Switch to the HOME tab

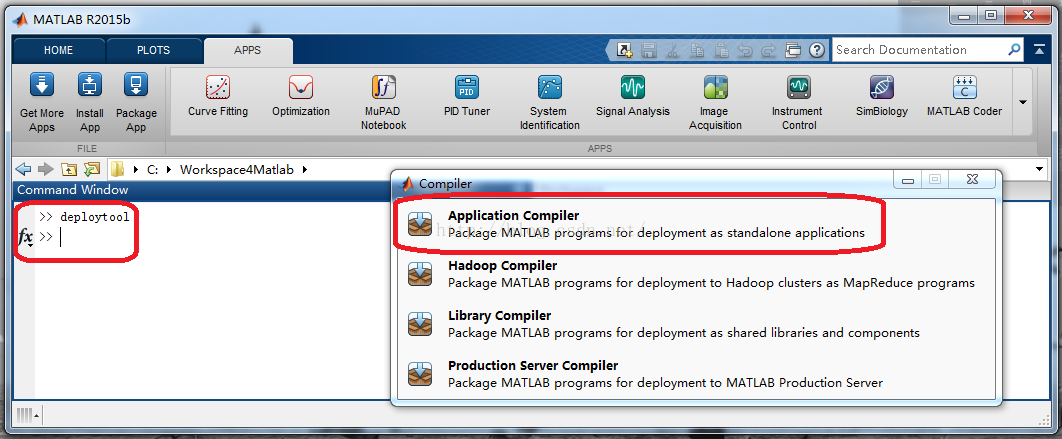[58, 50]
